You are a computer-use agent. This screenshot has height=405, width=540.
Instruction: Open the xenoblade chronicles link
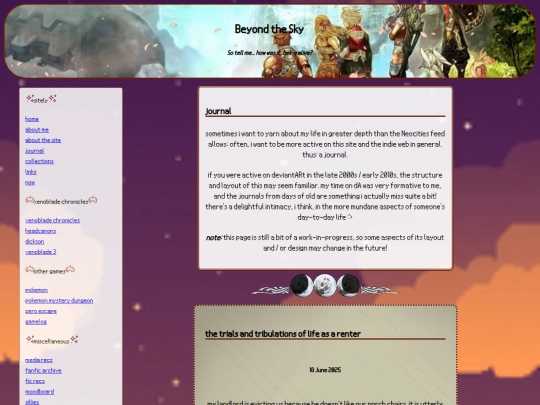(52, 220)
